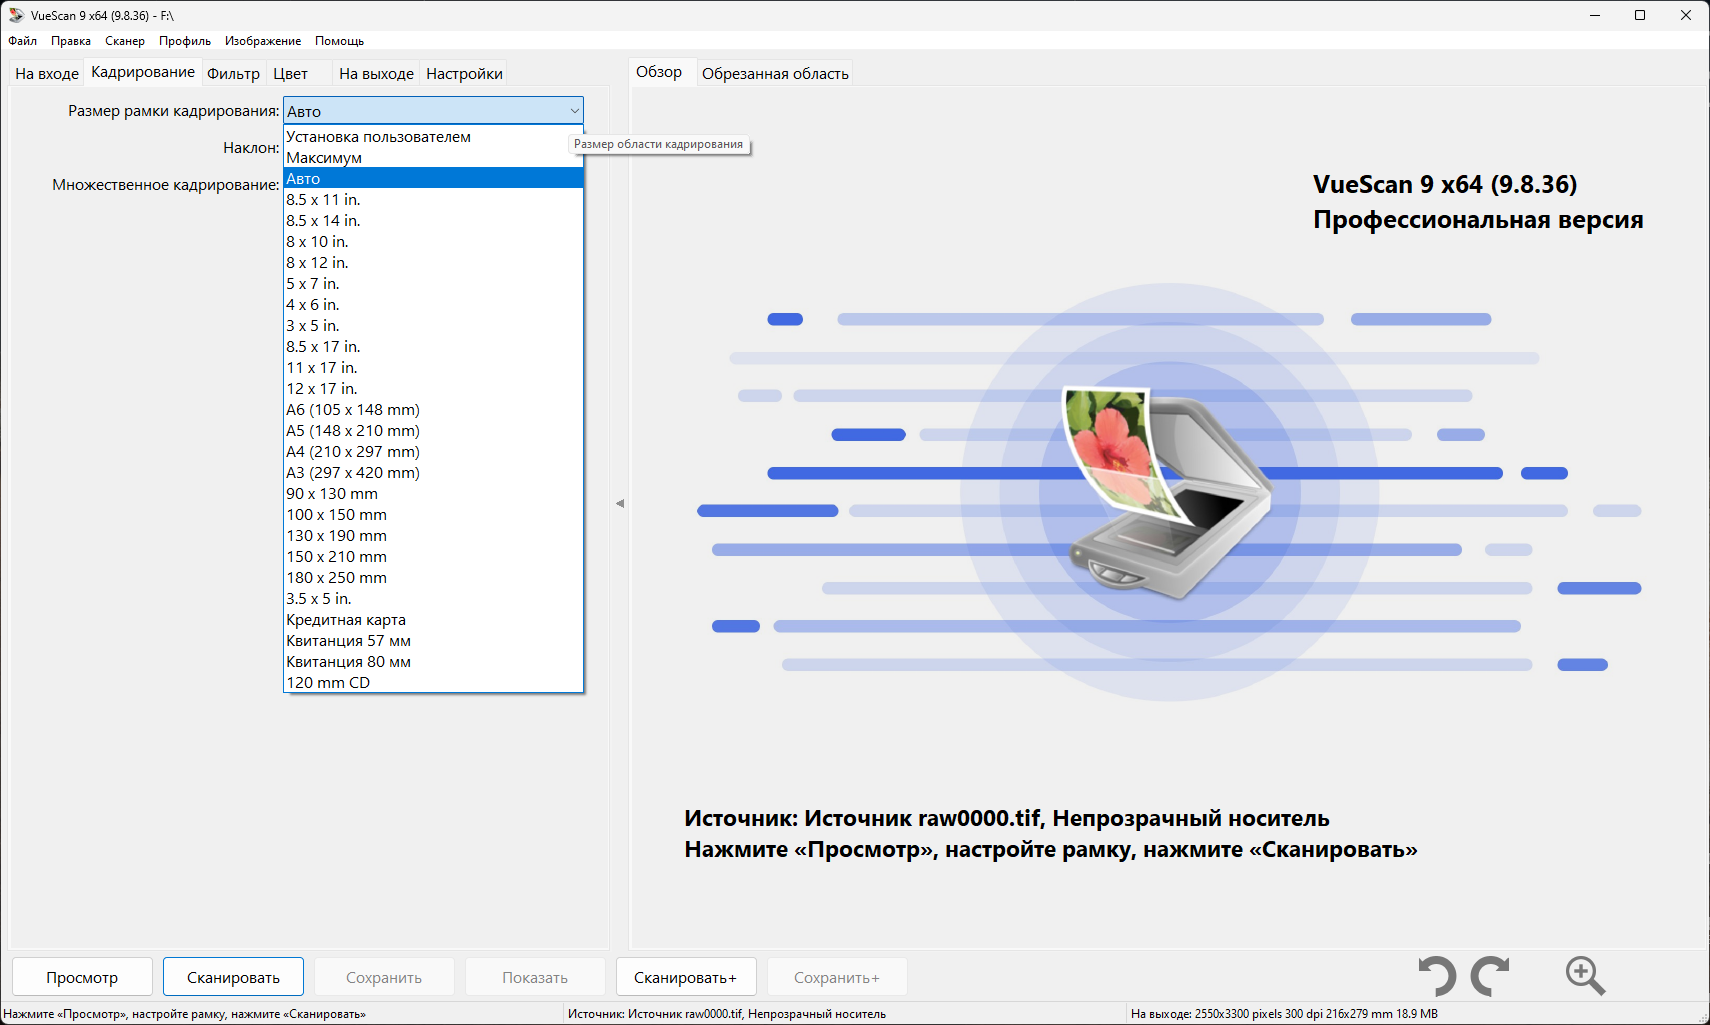
Task: Select the 3 x 5 in. size
Action: tap(433, 325)
